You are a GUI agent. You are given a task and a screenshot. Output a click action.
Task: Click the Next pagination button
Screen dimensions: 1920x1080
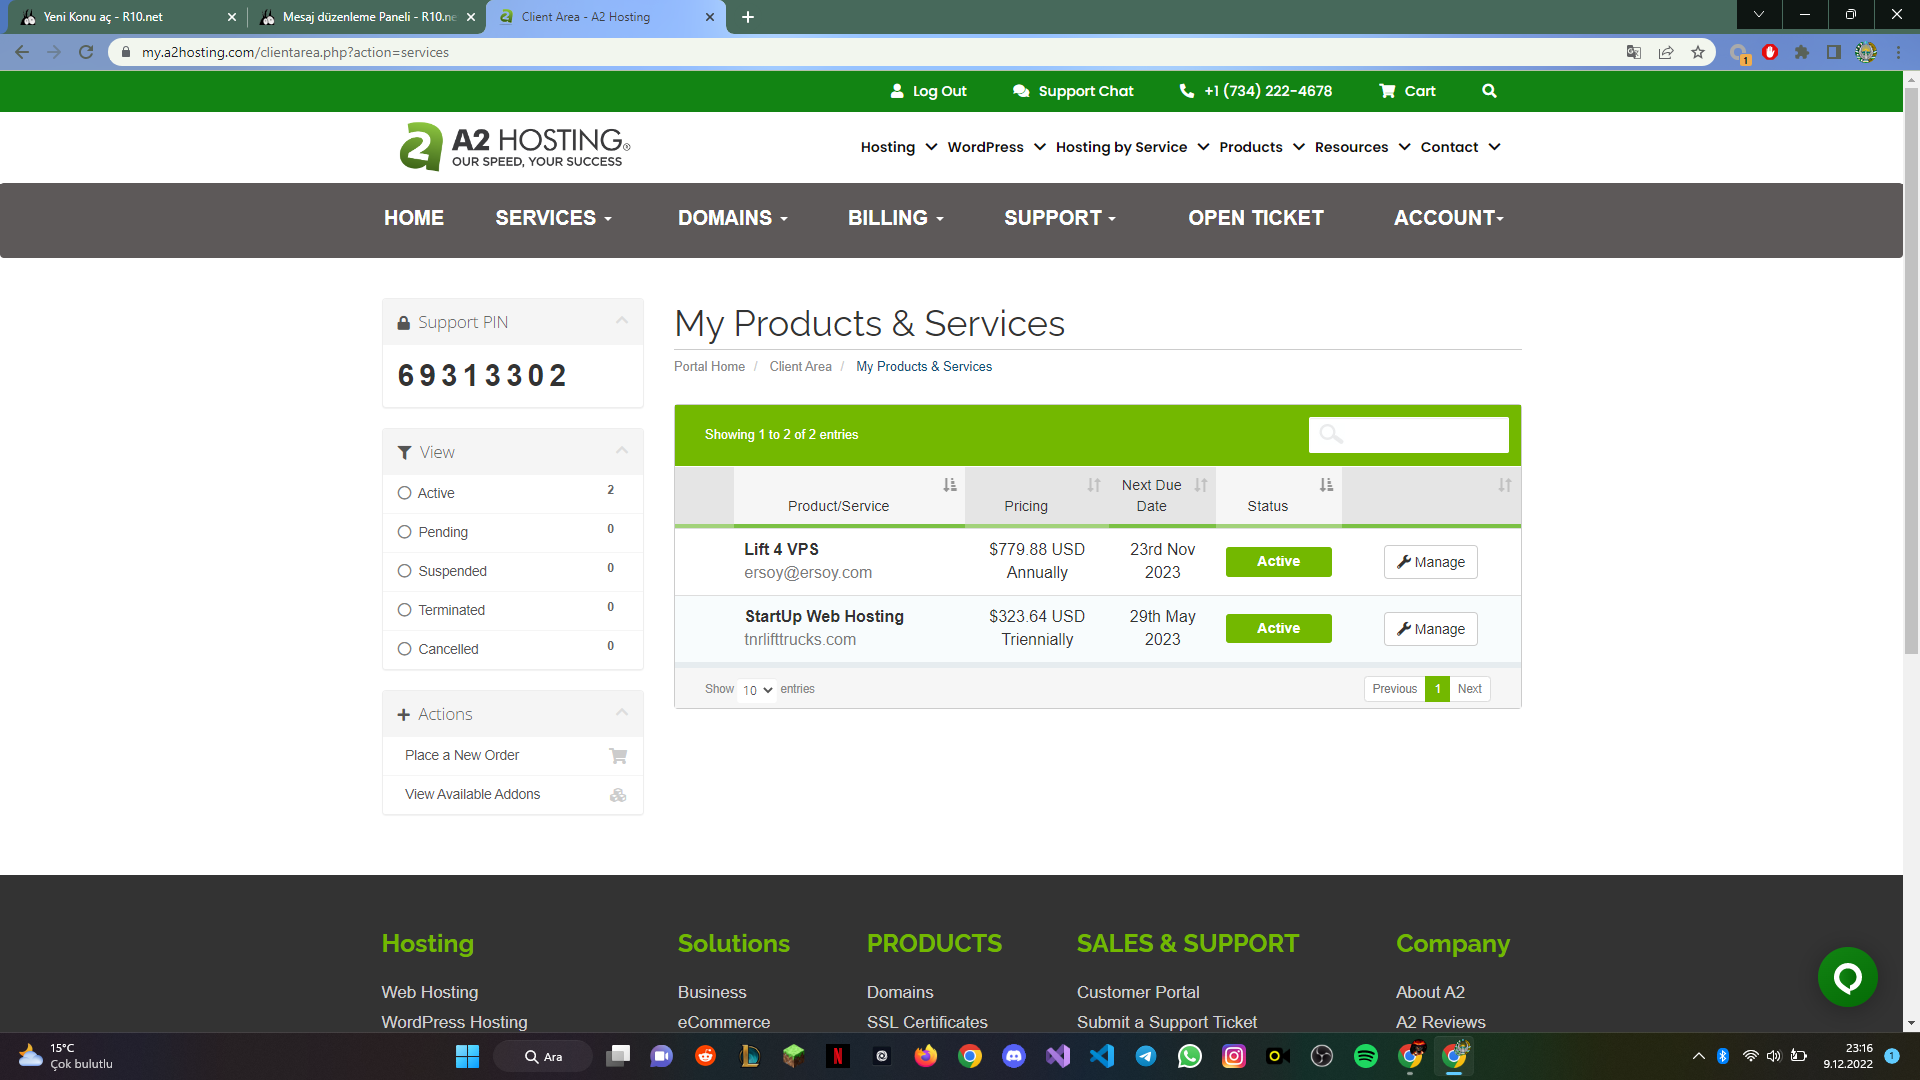[x=1469, y=689]
